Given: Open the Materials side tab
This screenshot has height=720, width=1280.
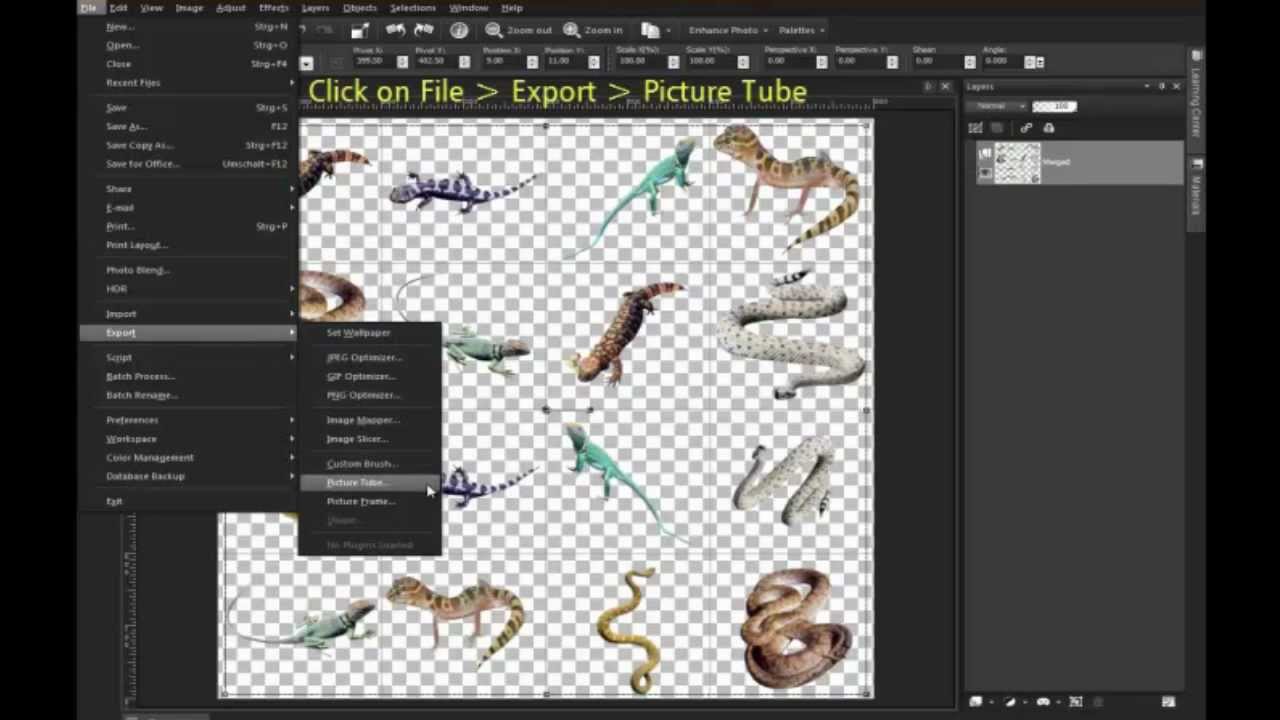Looking at the screenshot, I should pos(1196,195).
